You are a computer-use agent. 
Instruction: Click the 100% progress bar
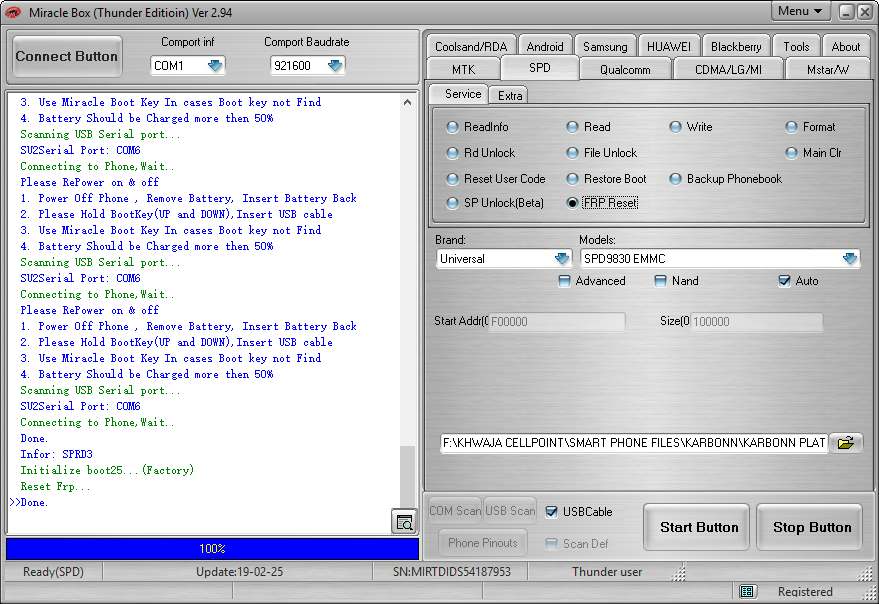[x=212, y=548]
